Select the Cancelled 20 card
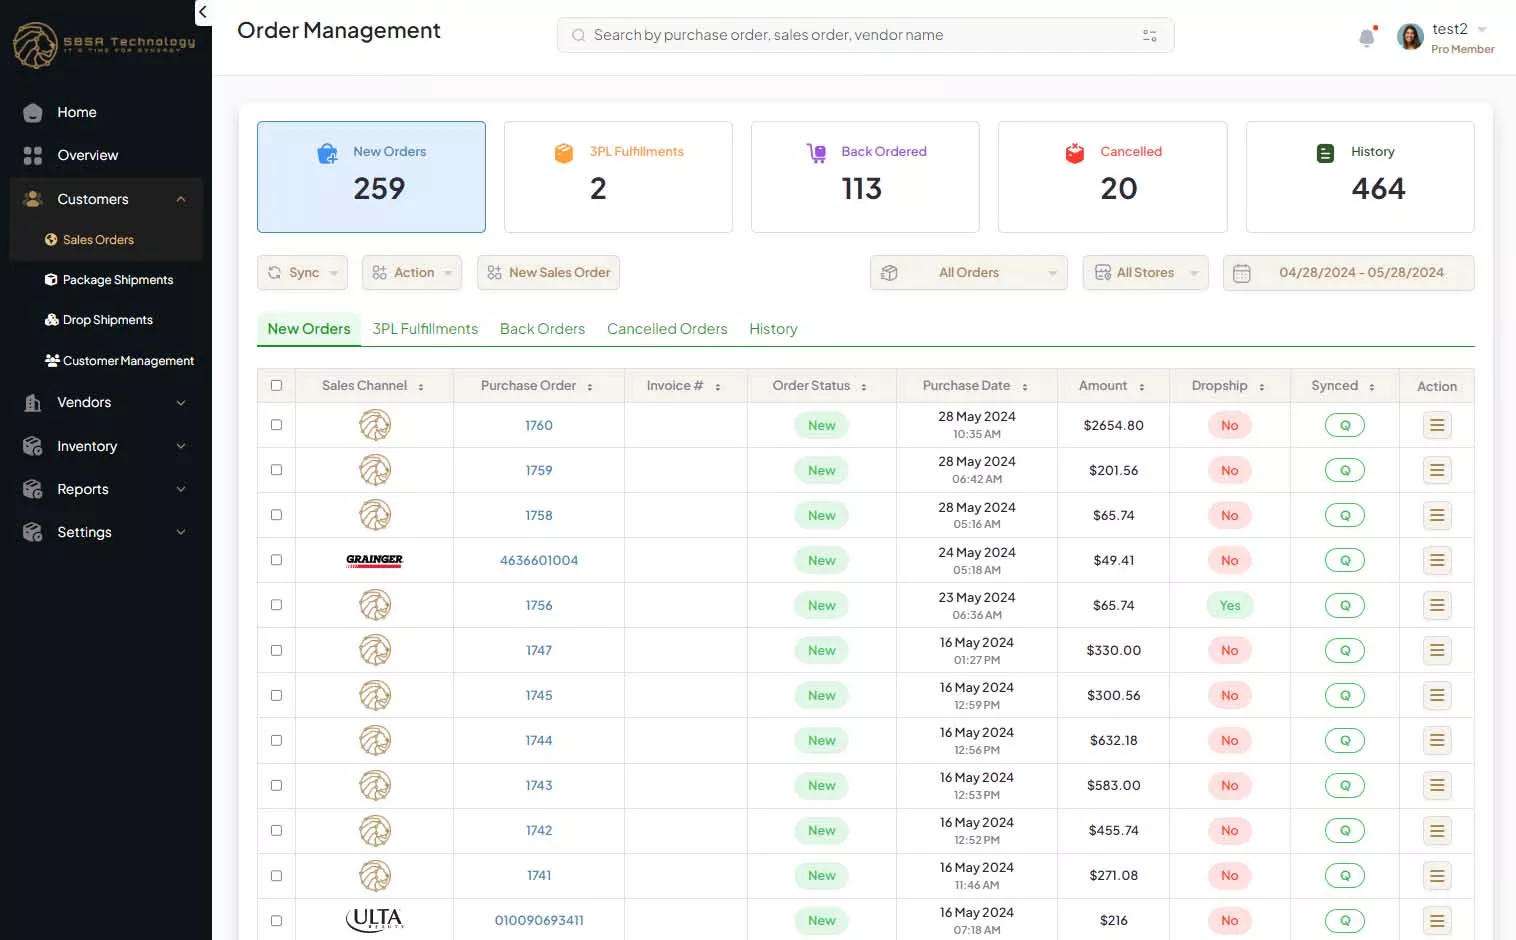This screenshot has height=940, width=1516. tap(1112, 177)
